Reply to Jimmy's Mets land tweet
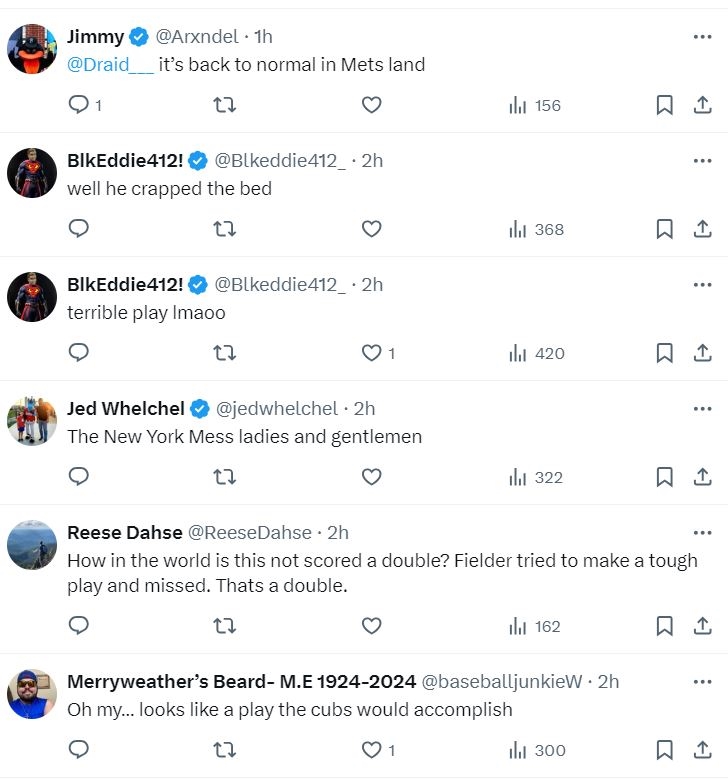Screen dimensions: 728x779 tap(79, 105)
